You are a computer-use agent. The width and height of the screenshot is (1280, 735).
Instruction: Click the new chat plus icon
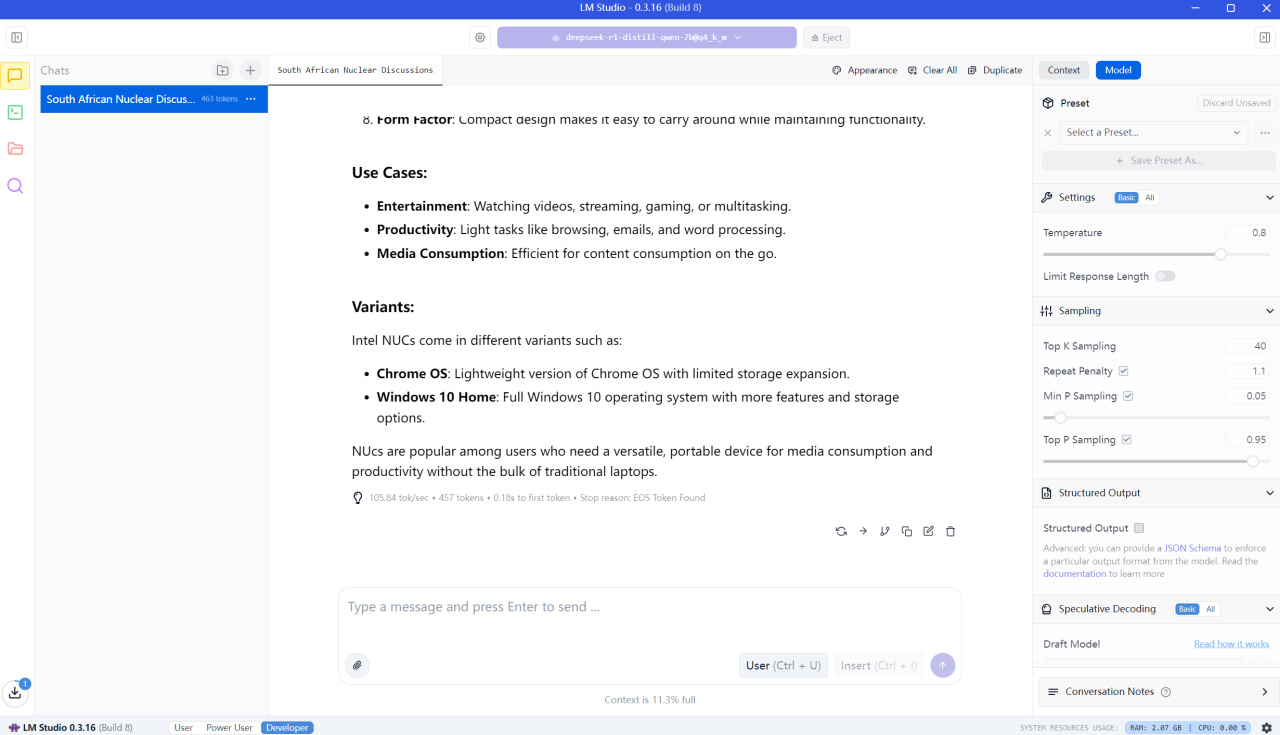(x=250, y=70)
